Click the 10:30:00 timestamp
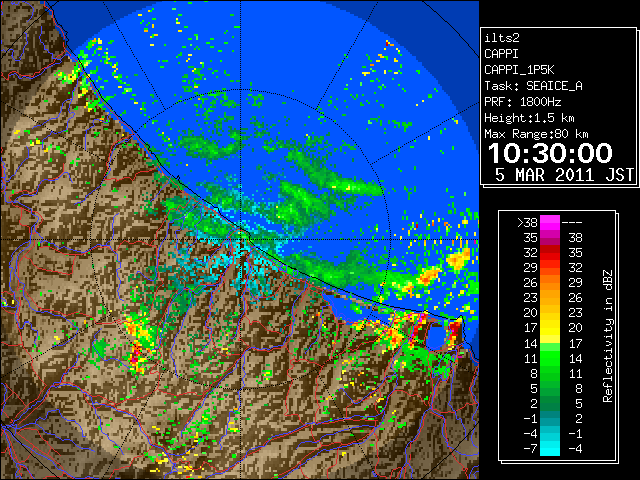640x480 pixels. tap(550, 153)
